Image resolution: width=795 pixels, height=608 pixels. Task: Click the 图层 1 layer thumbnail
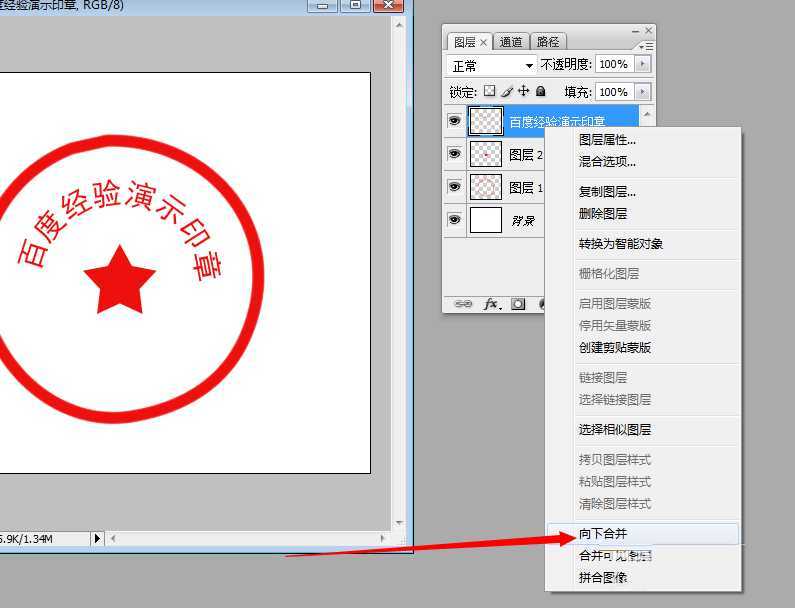point(486,187)
